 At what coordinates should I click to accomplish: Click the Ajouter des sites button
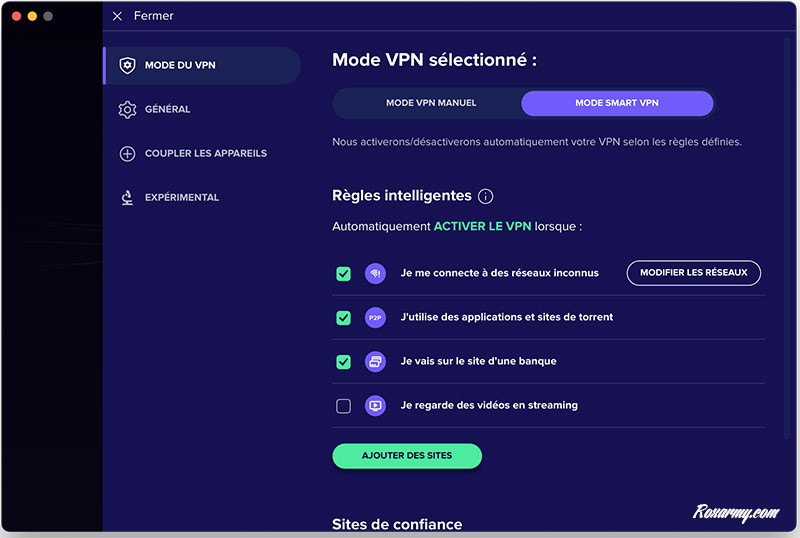point(407,456)
